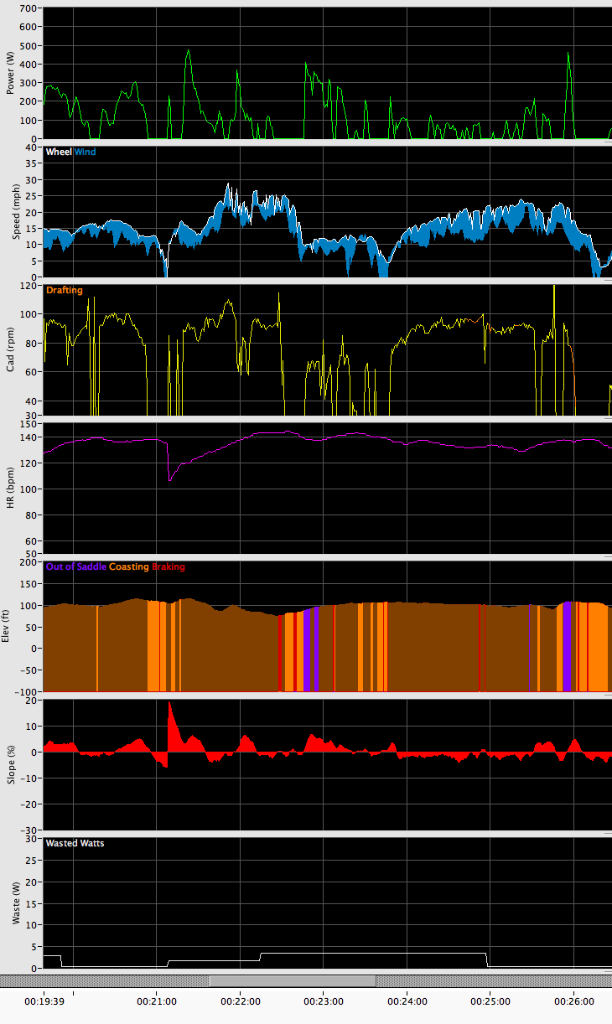Image resolution: width=612 pixels, height=1024 pixels.
Task: Click the 00:21:00 time axis label
Action: click(x=157, y=1000)
